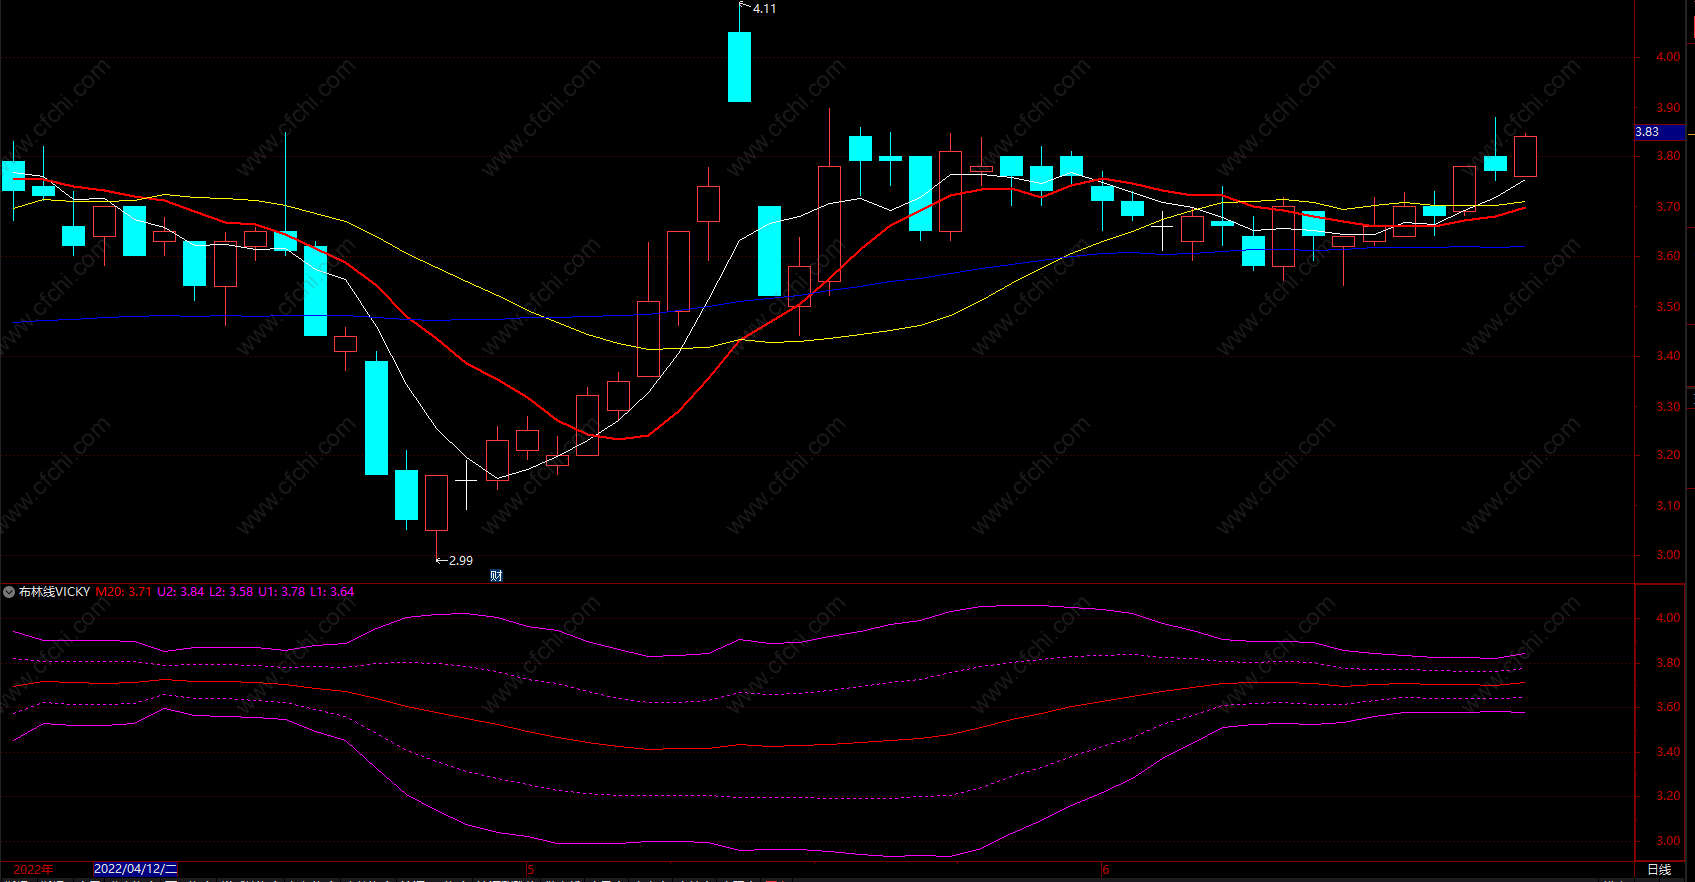Image resolution: width=1695 pixels, height=882 pixels.
Task: Click the 2.99 low price label
Action: (461, 560)
